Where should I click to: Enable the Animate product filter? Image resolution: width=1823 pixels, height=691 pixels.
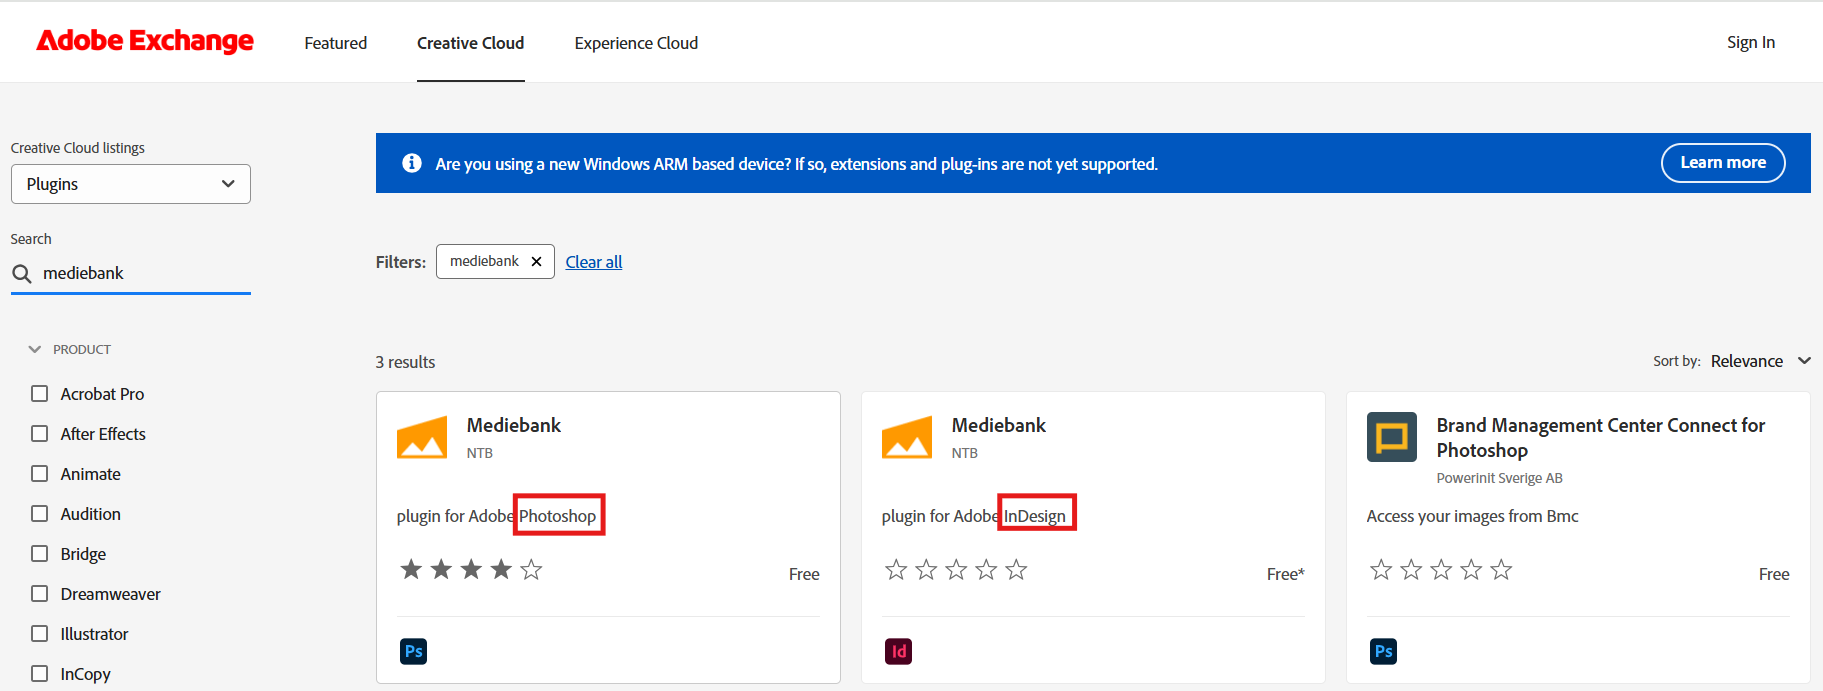(40, 474)
